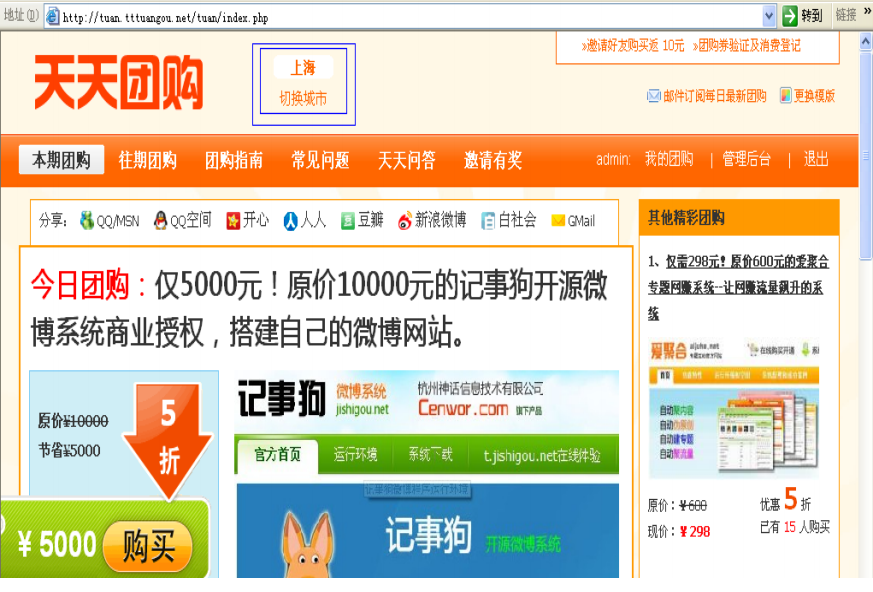This screenshot has height=592, width=873.
Task: Open 团购券验证及消费登记 link
Action: tap(747, 46)
